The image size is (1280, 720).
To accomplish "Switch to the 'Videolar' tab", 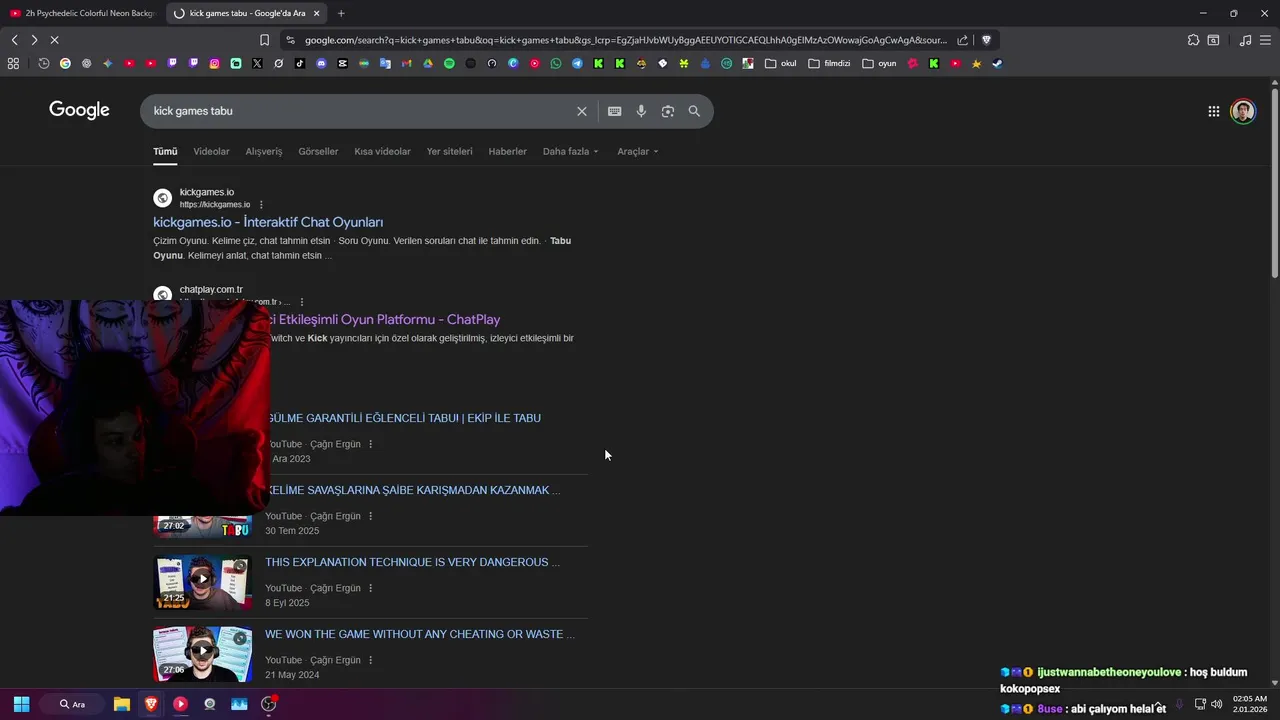I will point(211,152).
